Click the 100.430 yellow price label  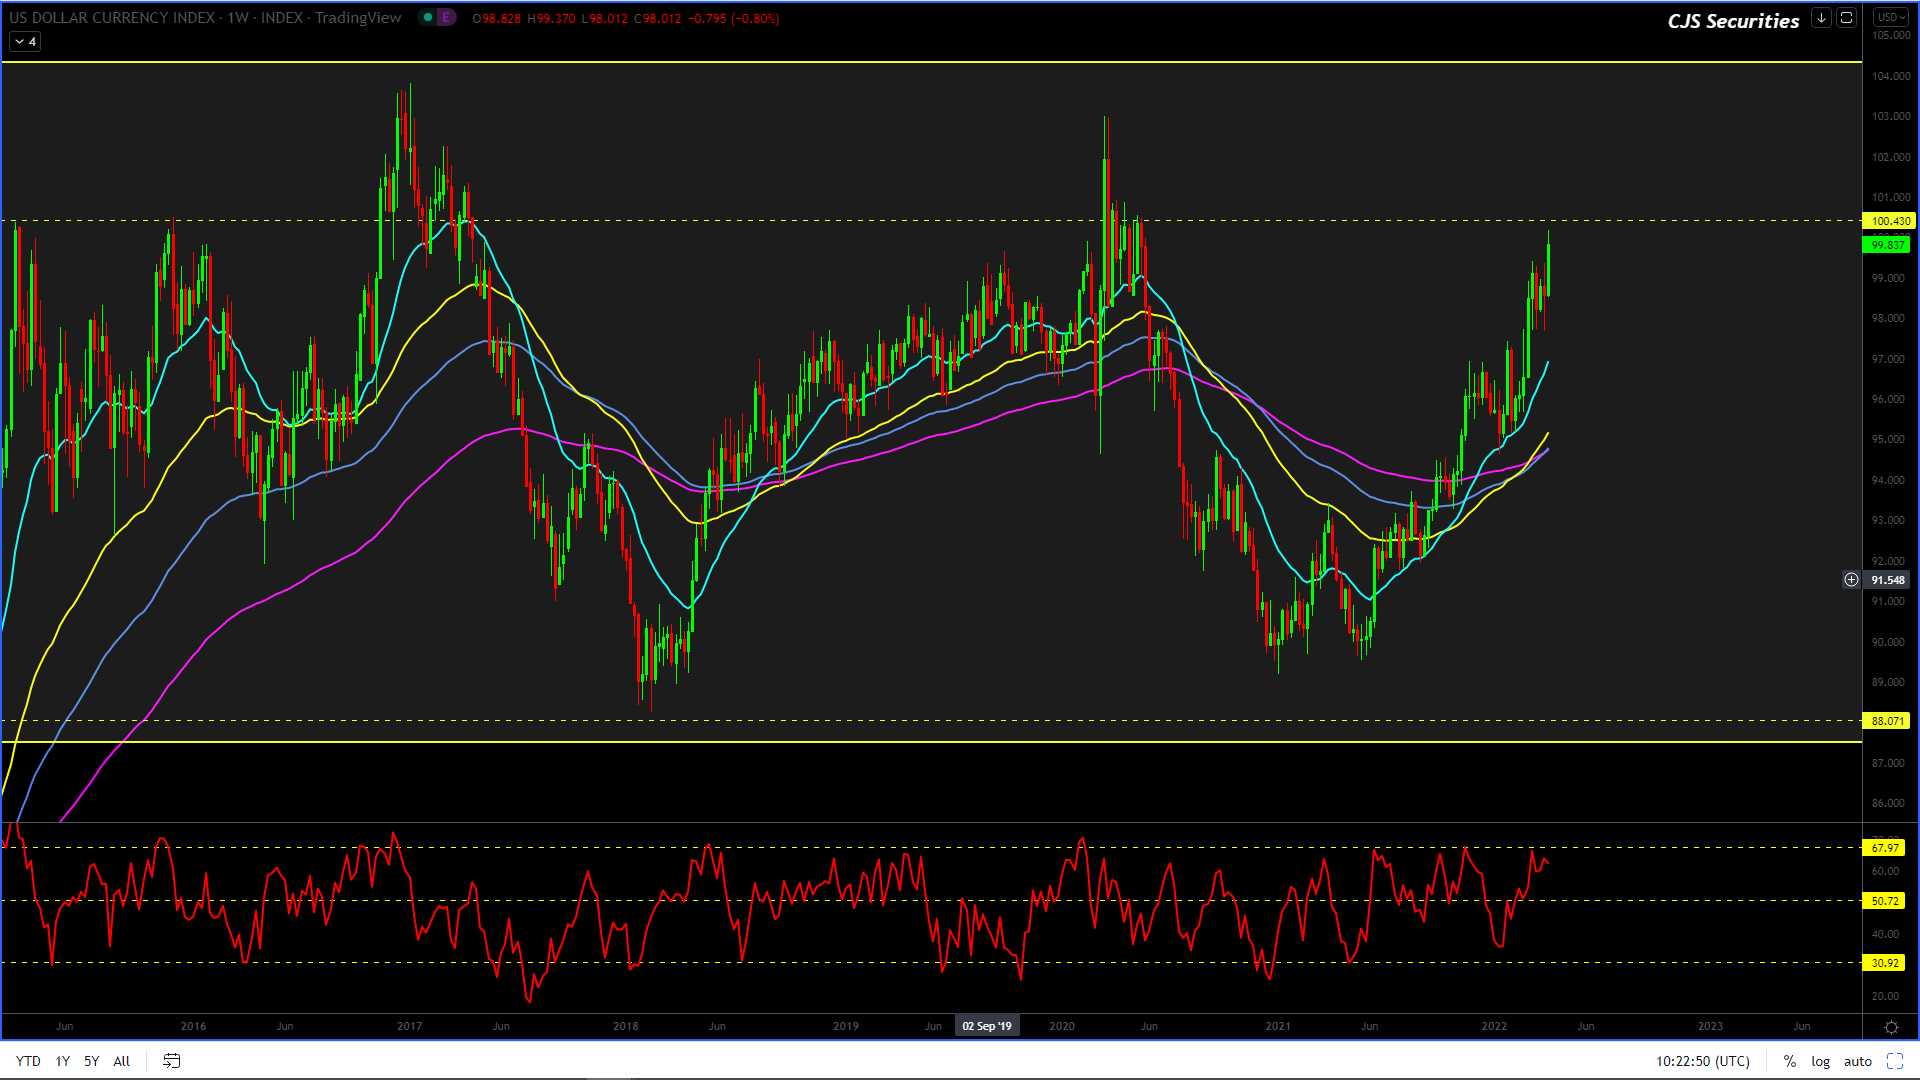pyautogui.click(x=1889, y=221)
